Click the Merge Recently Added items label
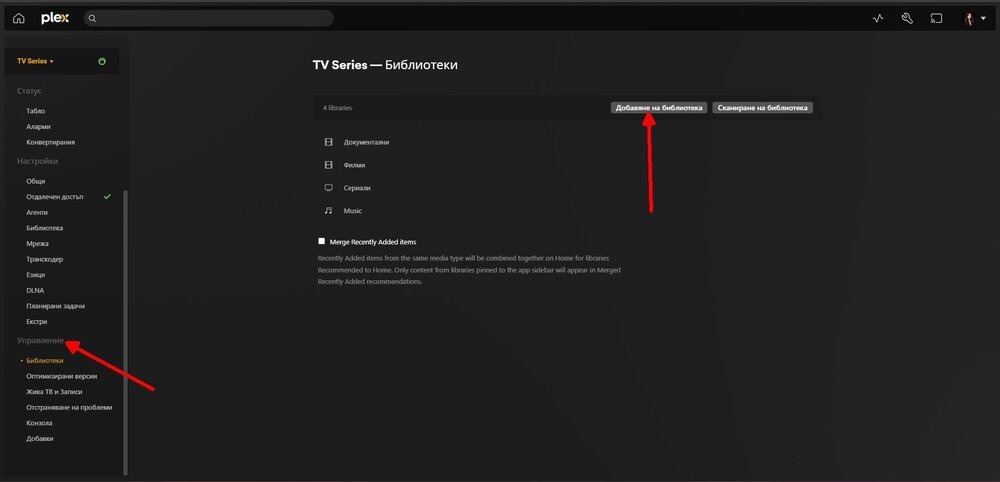 tap(373, 242)
